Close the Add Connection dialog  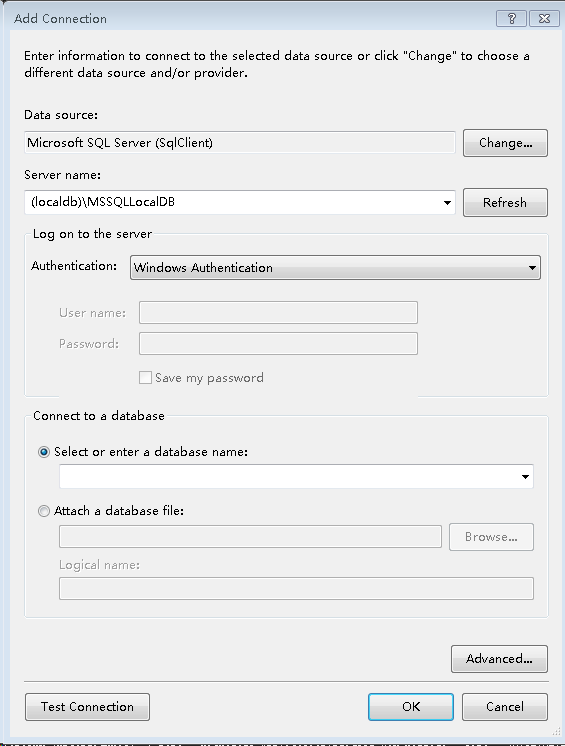point(545,19)
